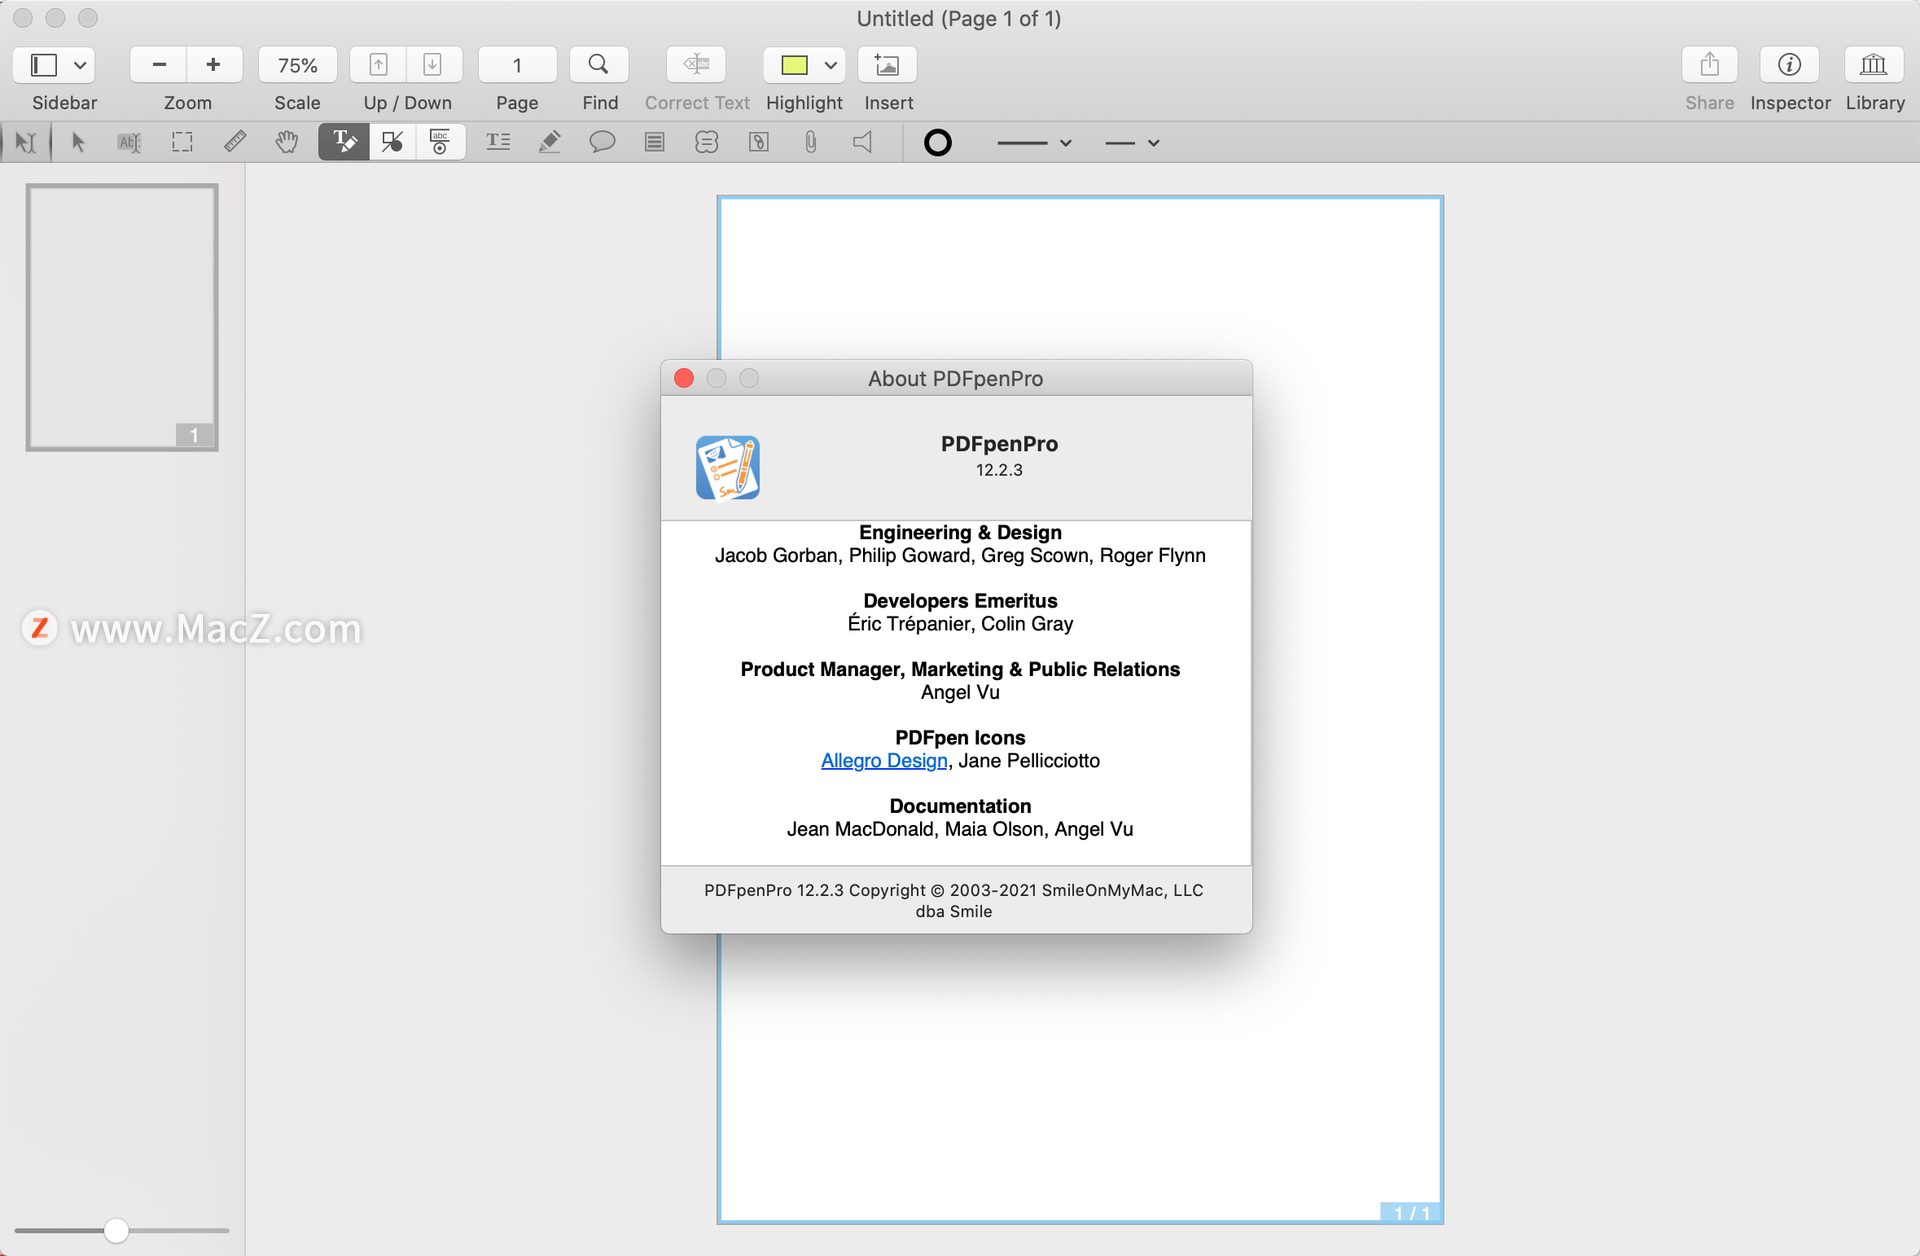1920x1256 pixels.
Task: Adjust the thumbnail size slider
Action: pos(116,1230)
